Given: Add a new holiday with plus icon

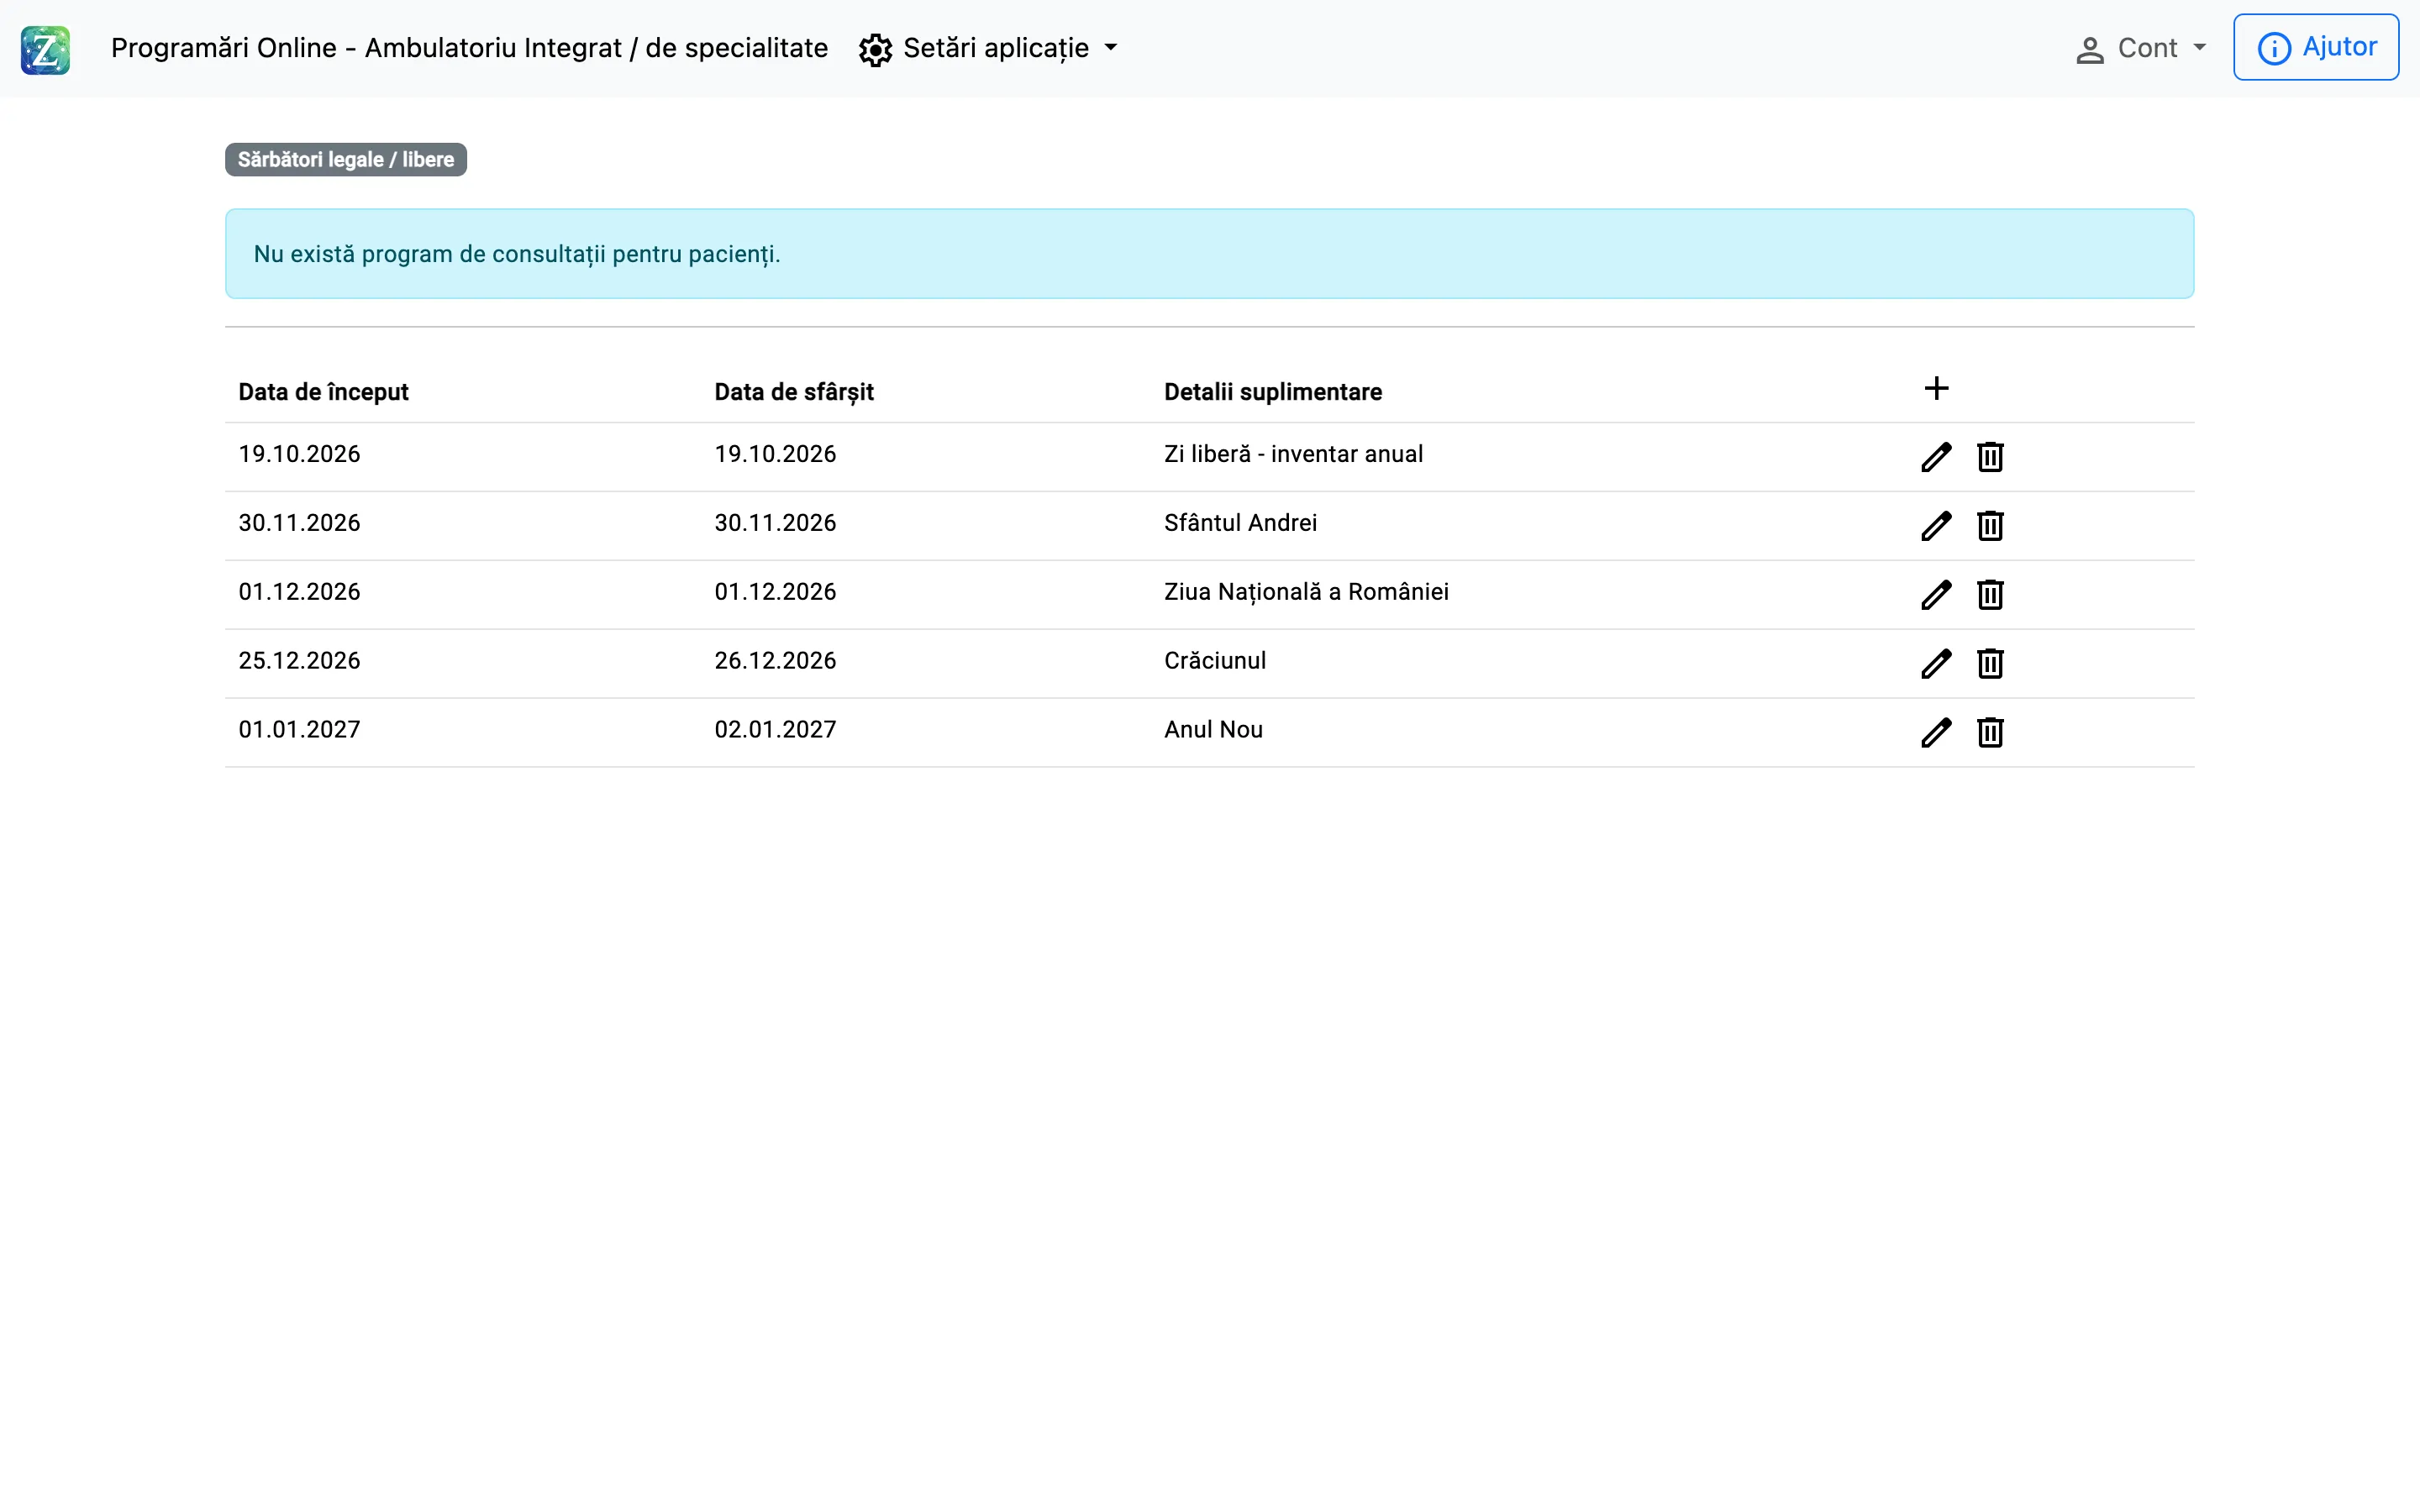Looking at the screenshot, I should click(x=1936, y=388).
